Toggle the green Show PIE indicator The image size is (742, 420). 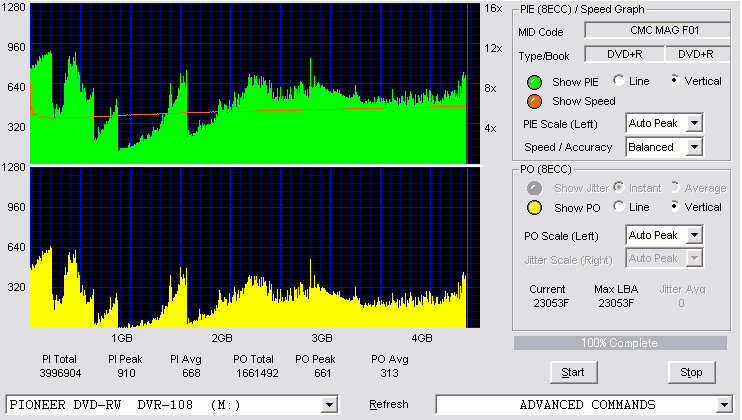tap(534, 82)
